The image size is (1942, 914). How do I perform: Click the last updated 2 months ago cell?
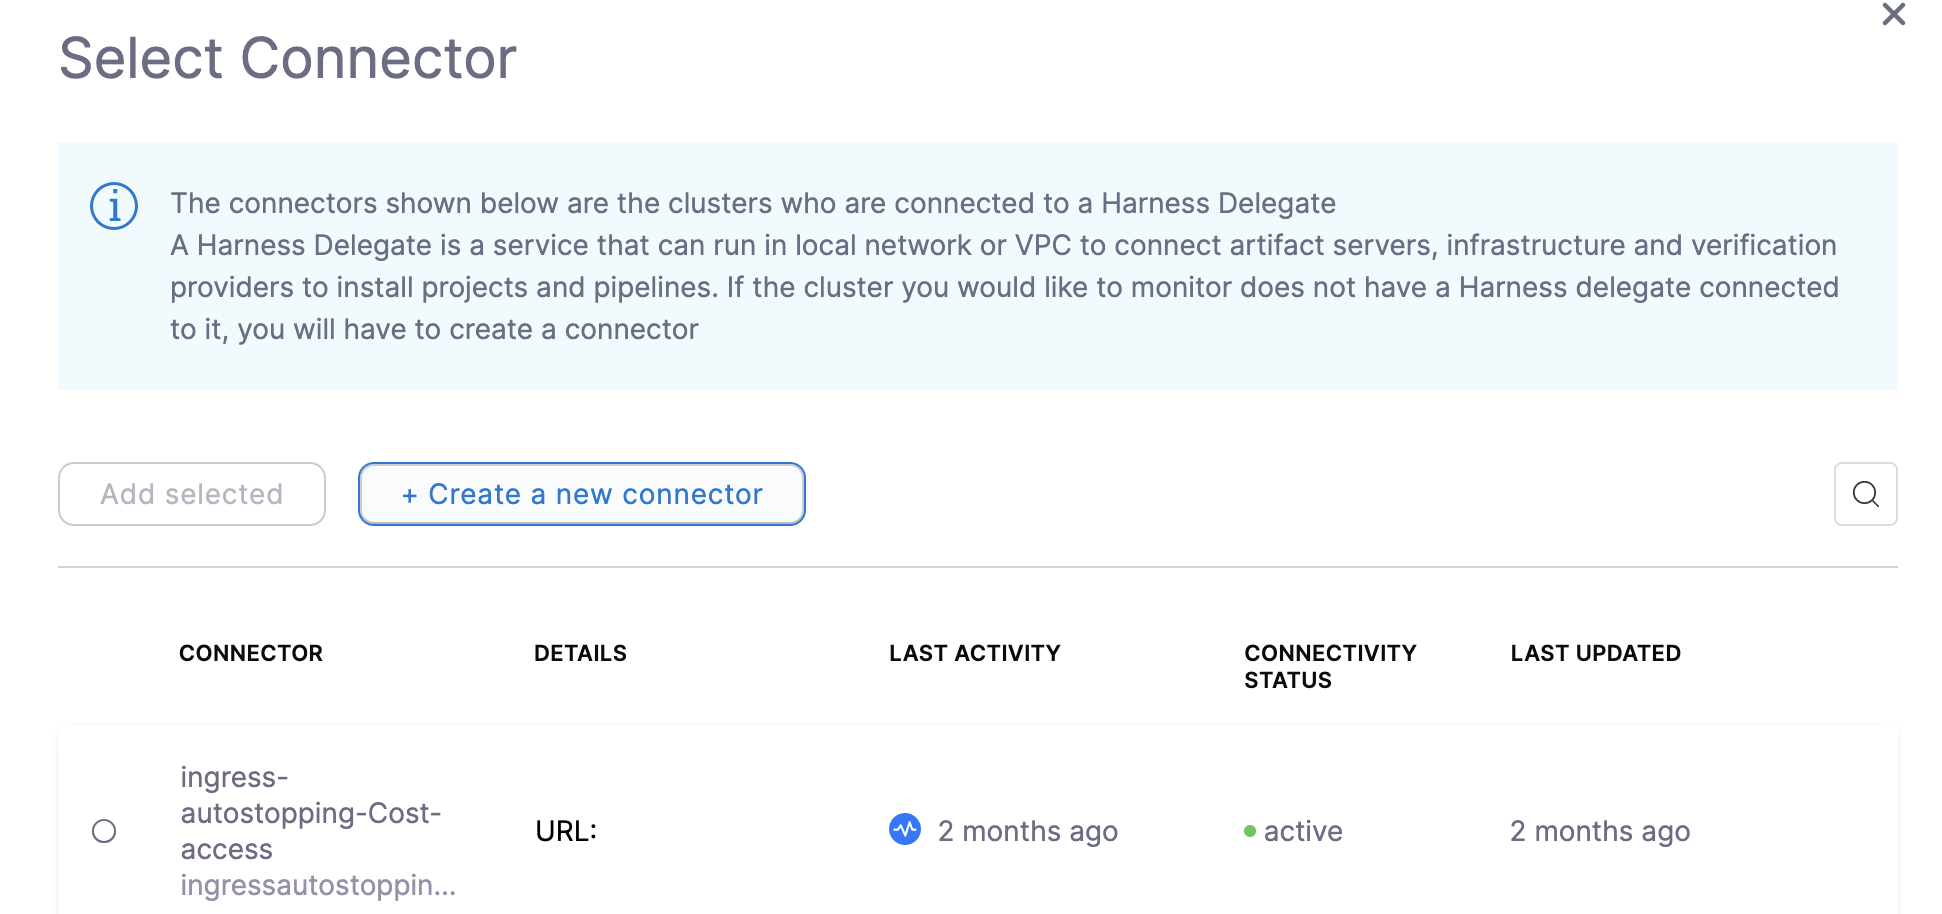coord(1600,831)
